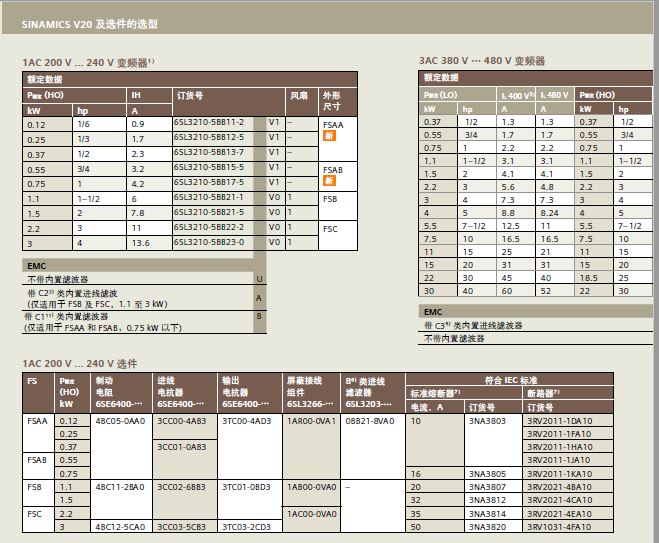This screenshot has width=659, height=543.
Task: Select circuit breaker 3RV2011-1KA10
Action: coord(559,474)
